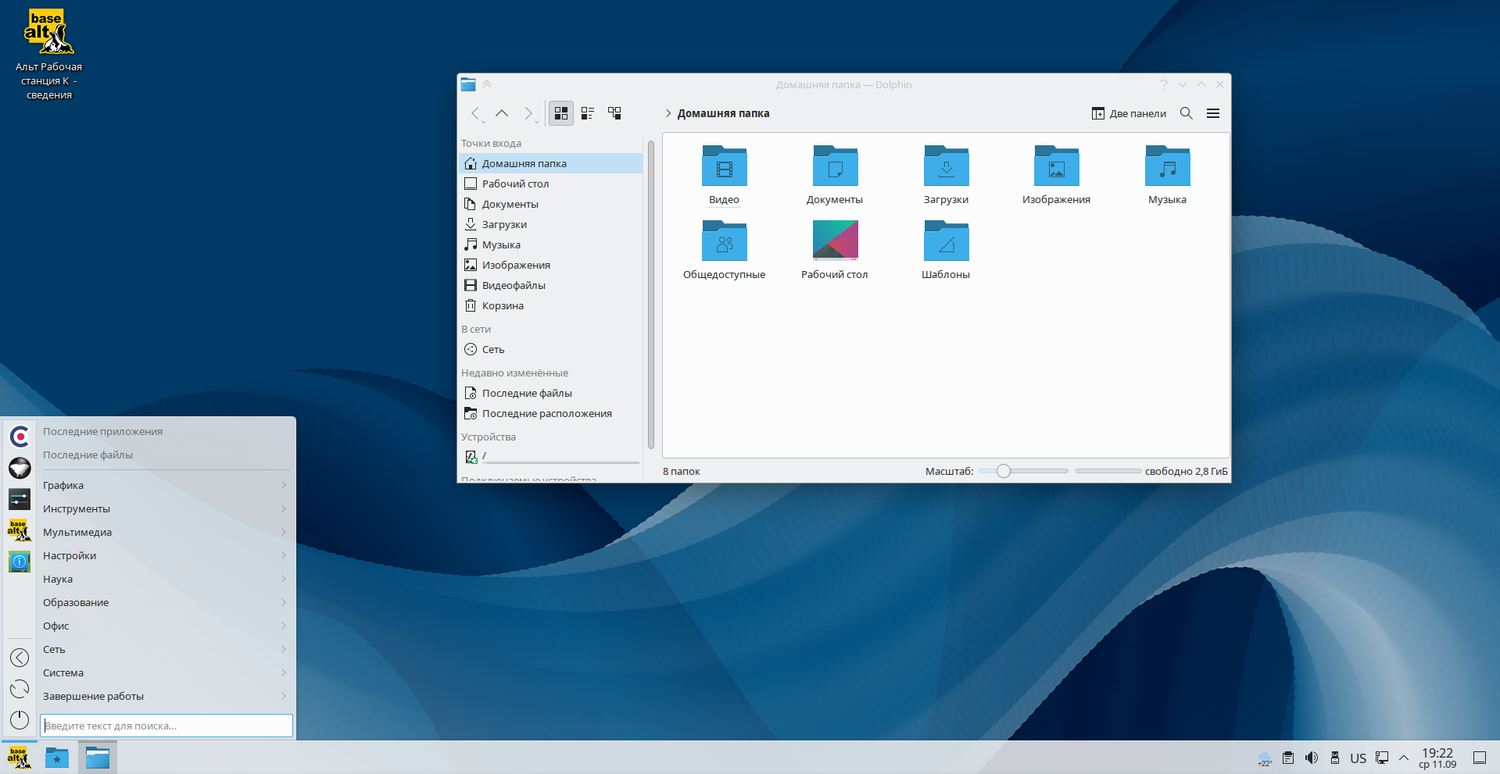Select Домашняя папка in the places sidebar
The image size is (1500, 774).
point(551,163)
